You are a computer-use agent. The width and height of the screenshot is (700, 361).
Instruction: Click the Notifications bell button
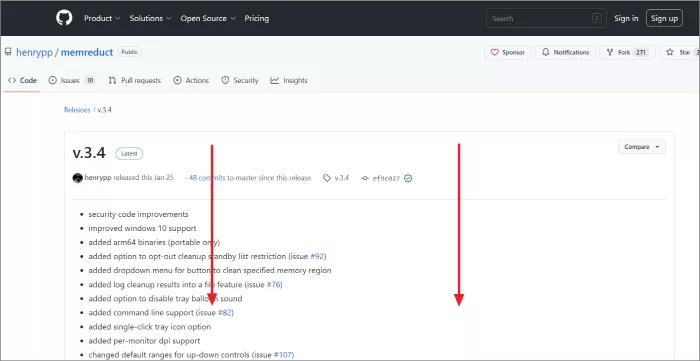click(x=565, y=53)
